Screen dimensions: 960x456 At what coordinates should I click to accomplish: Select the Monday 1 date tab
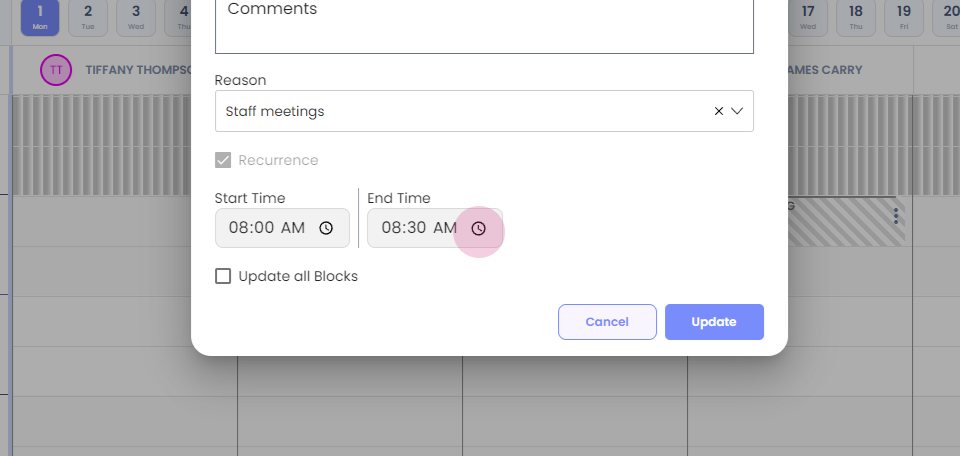pos(40,17)
